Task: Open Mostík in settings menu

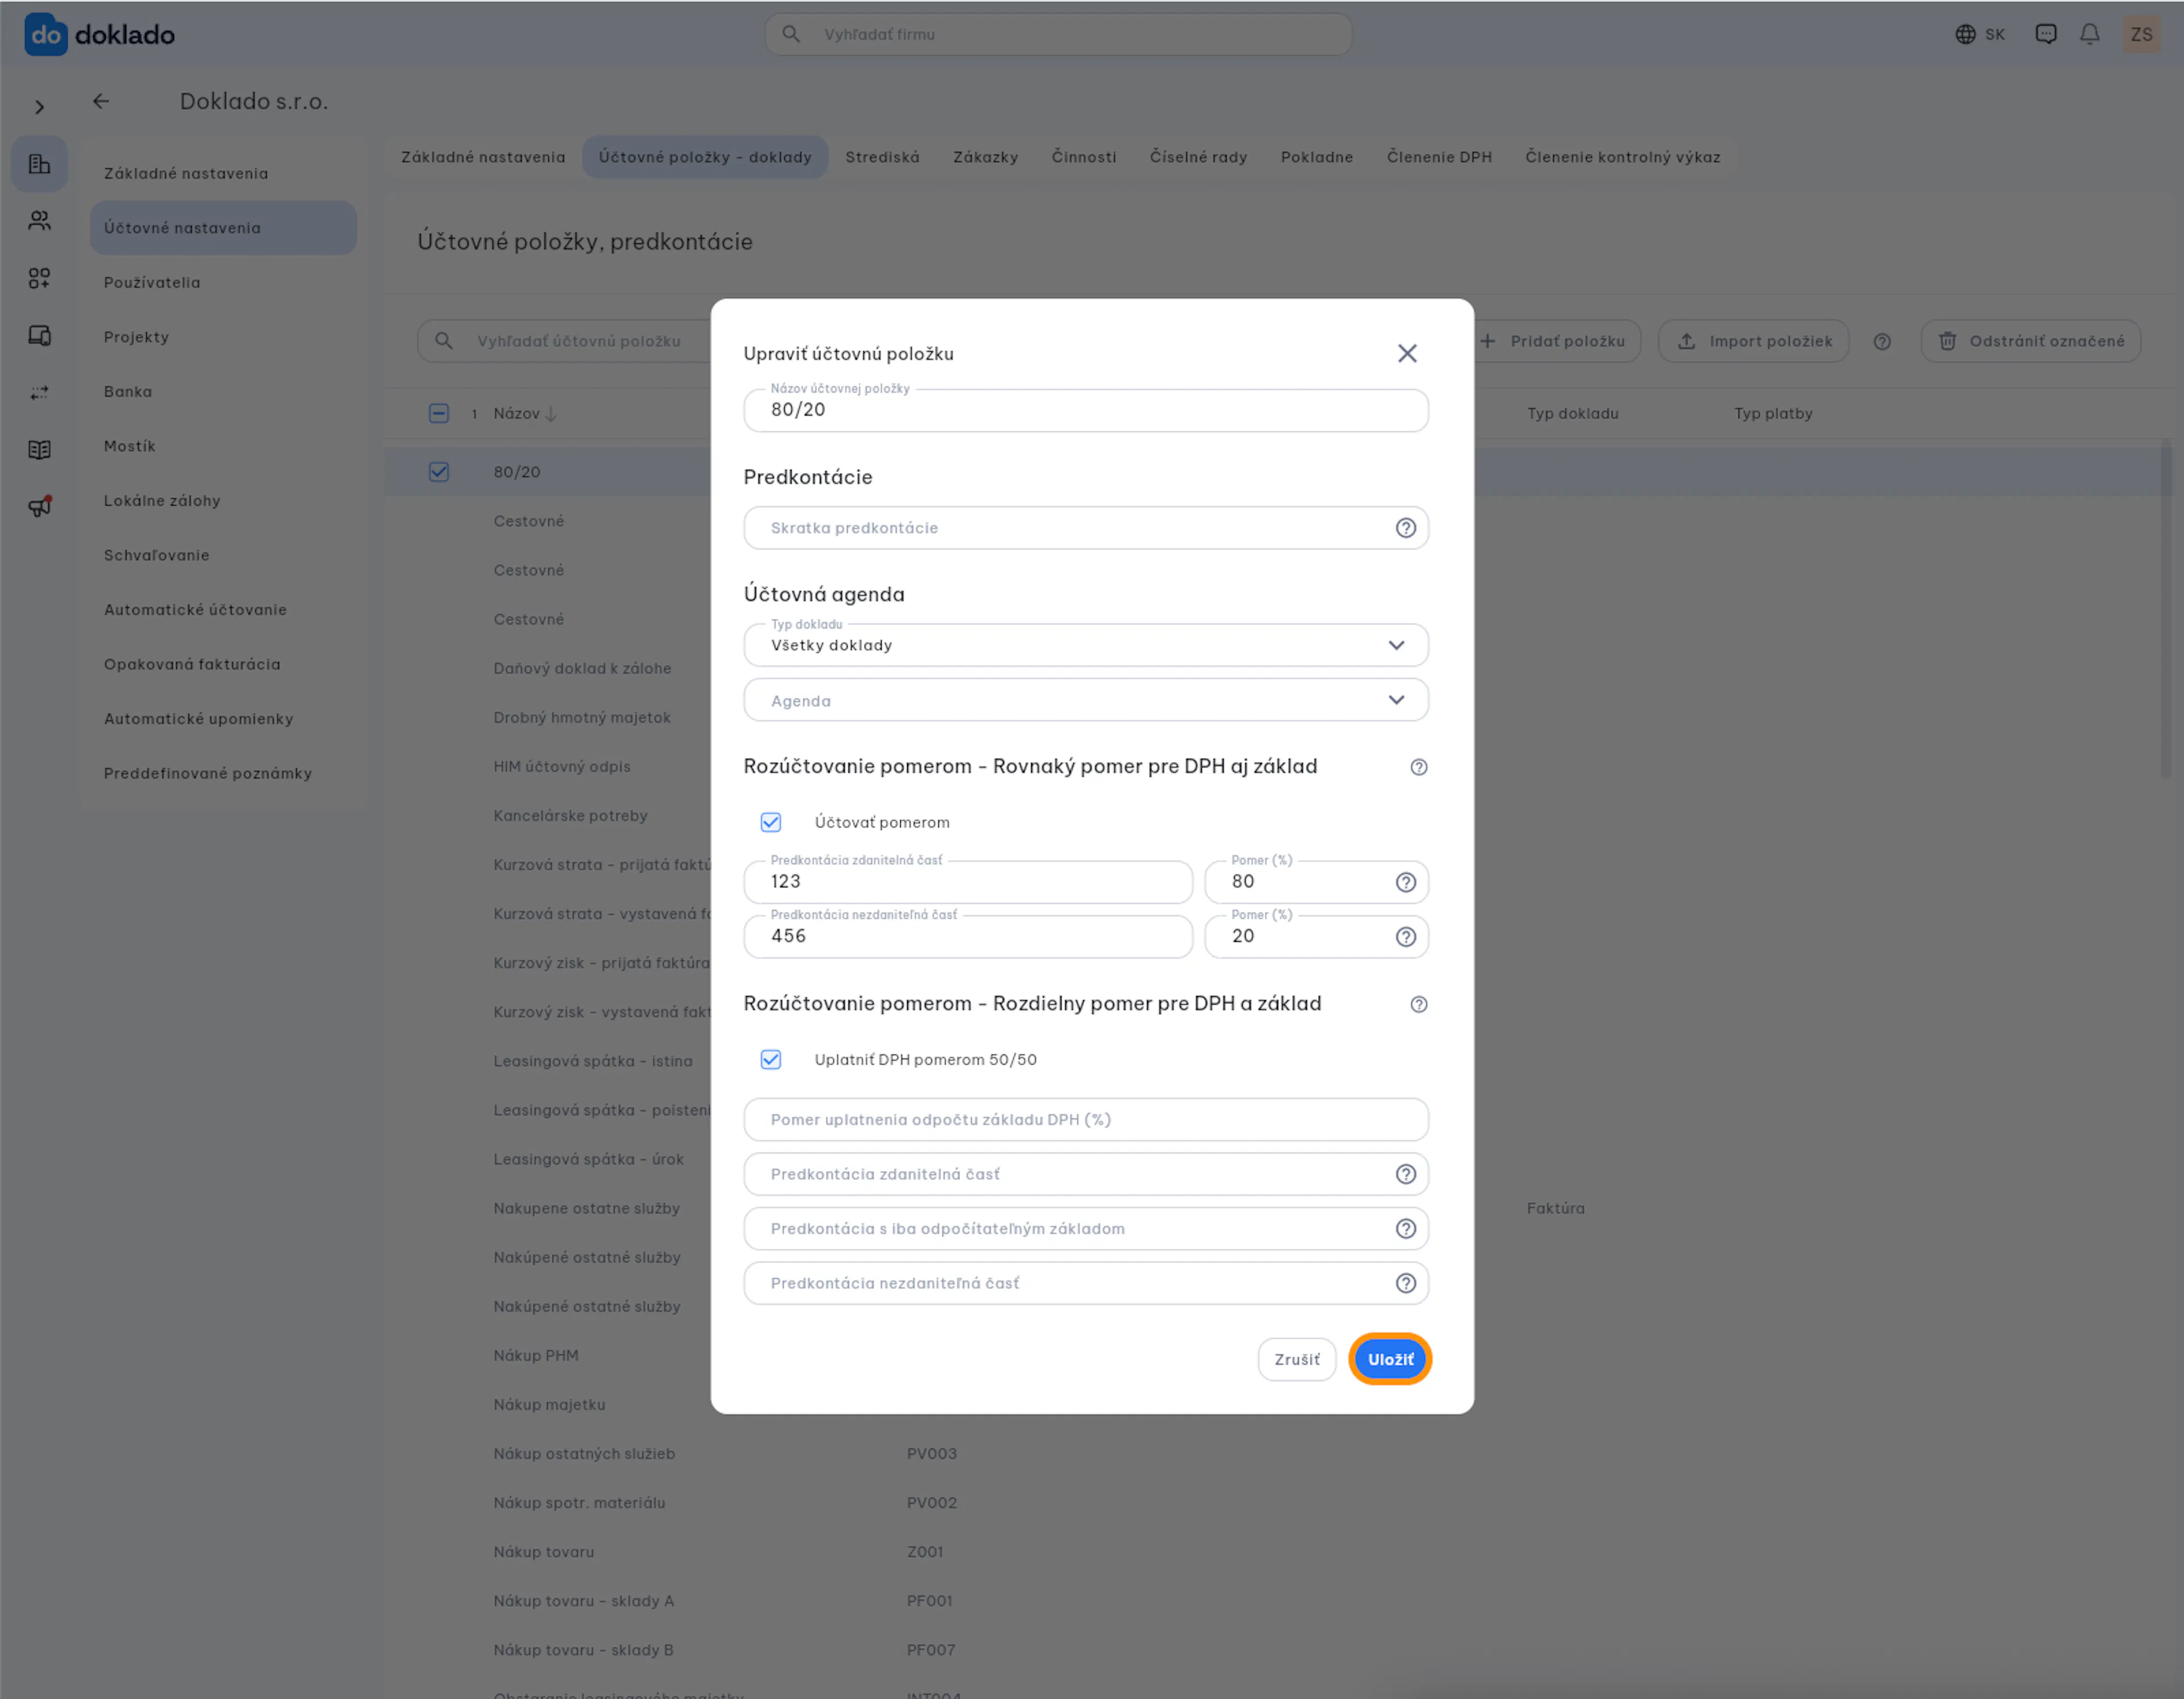Action: pos(223,447)
